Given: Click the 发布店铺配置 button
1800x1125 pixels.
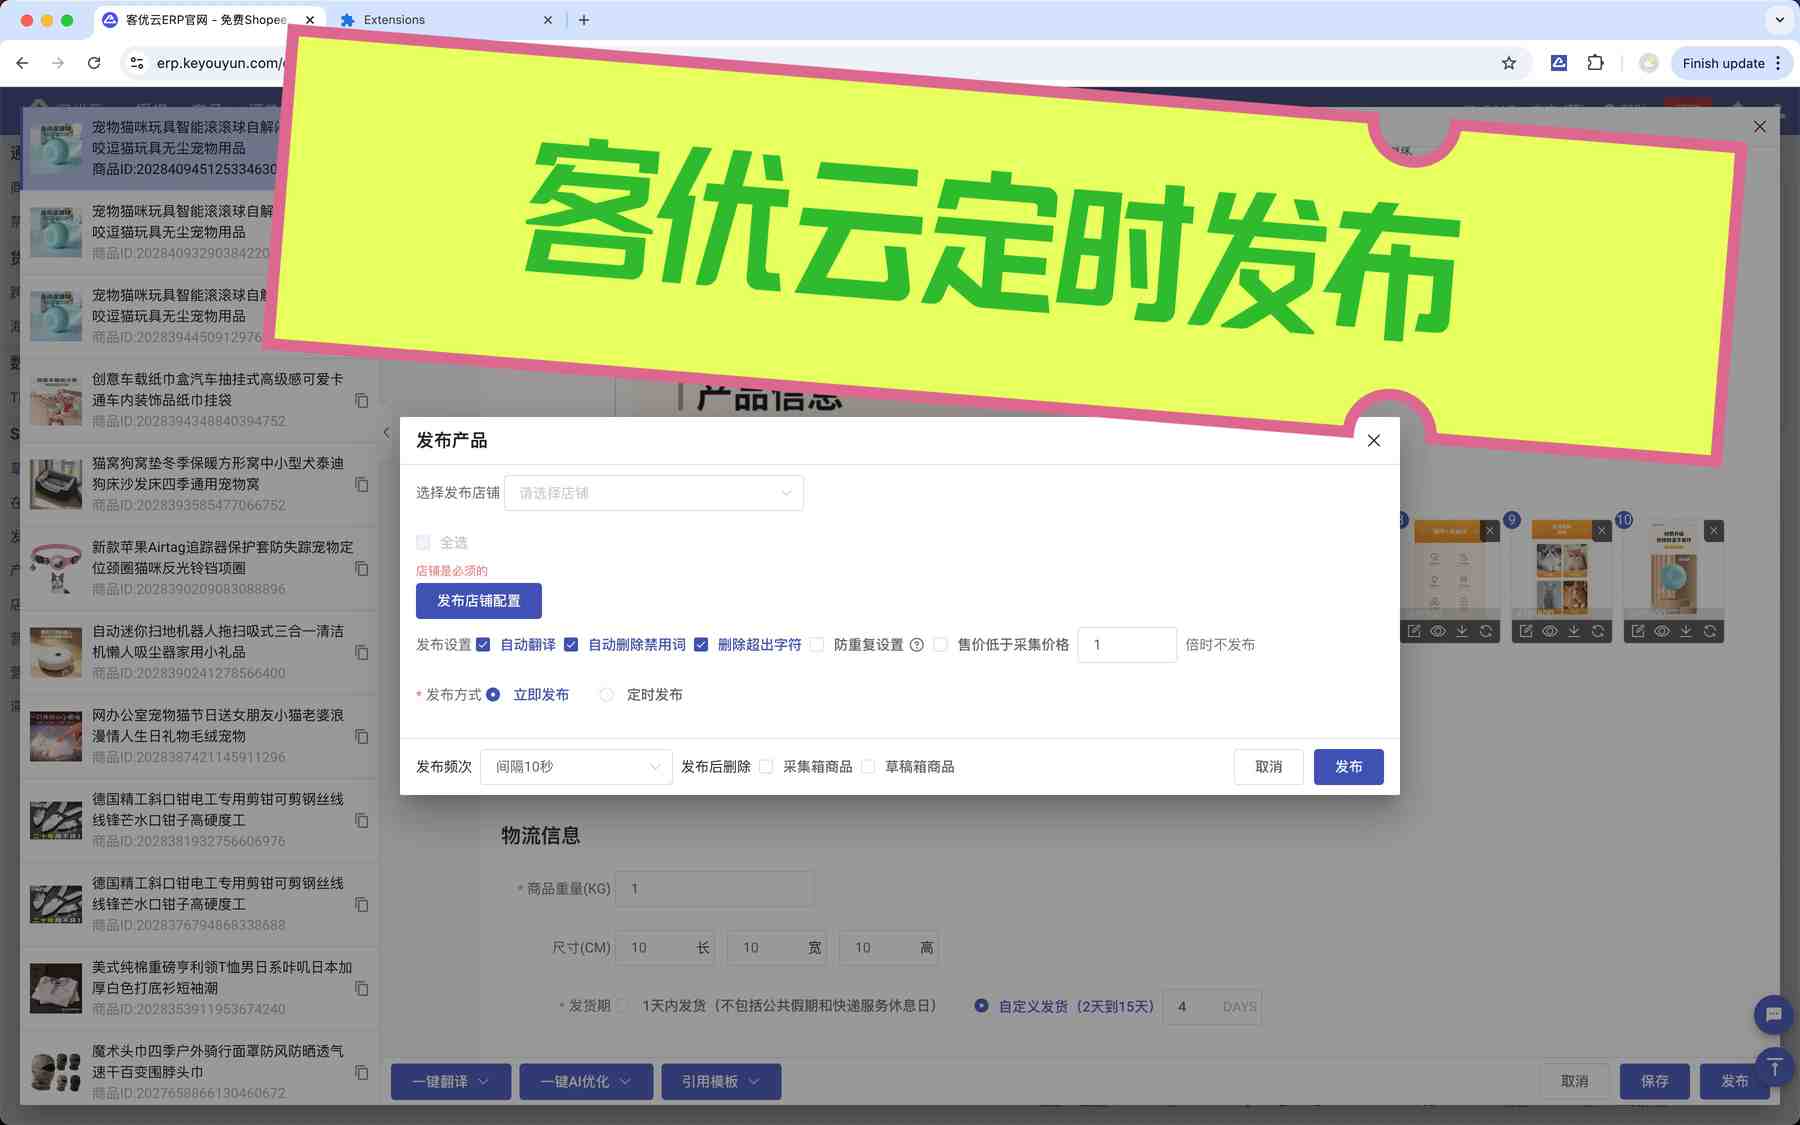Looking at the screenshot, I should (x=478, y=601).
